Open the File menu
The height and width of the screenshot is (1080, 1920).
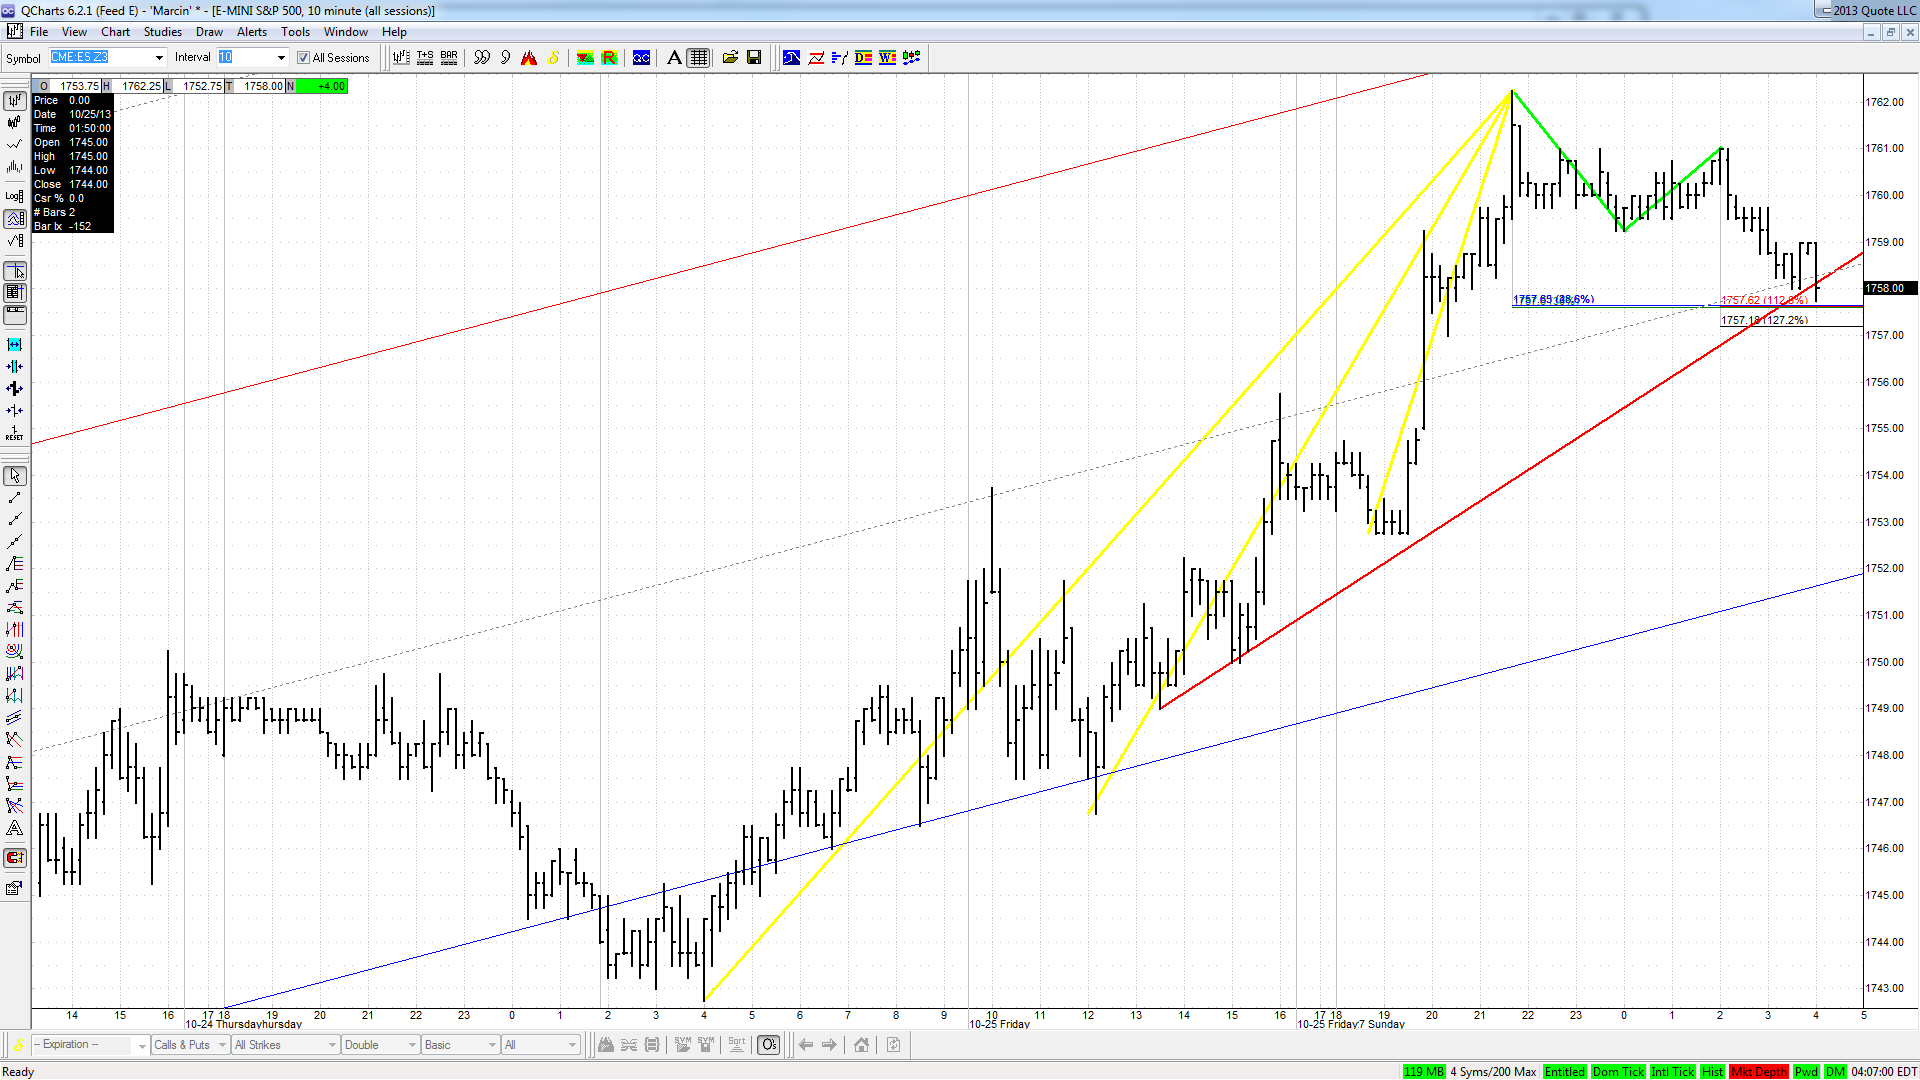click(x=39, y=32)
